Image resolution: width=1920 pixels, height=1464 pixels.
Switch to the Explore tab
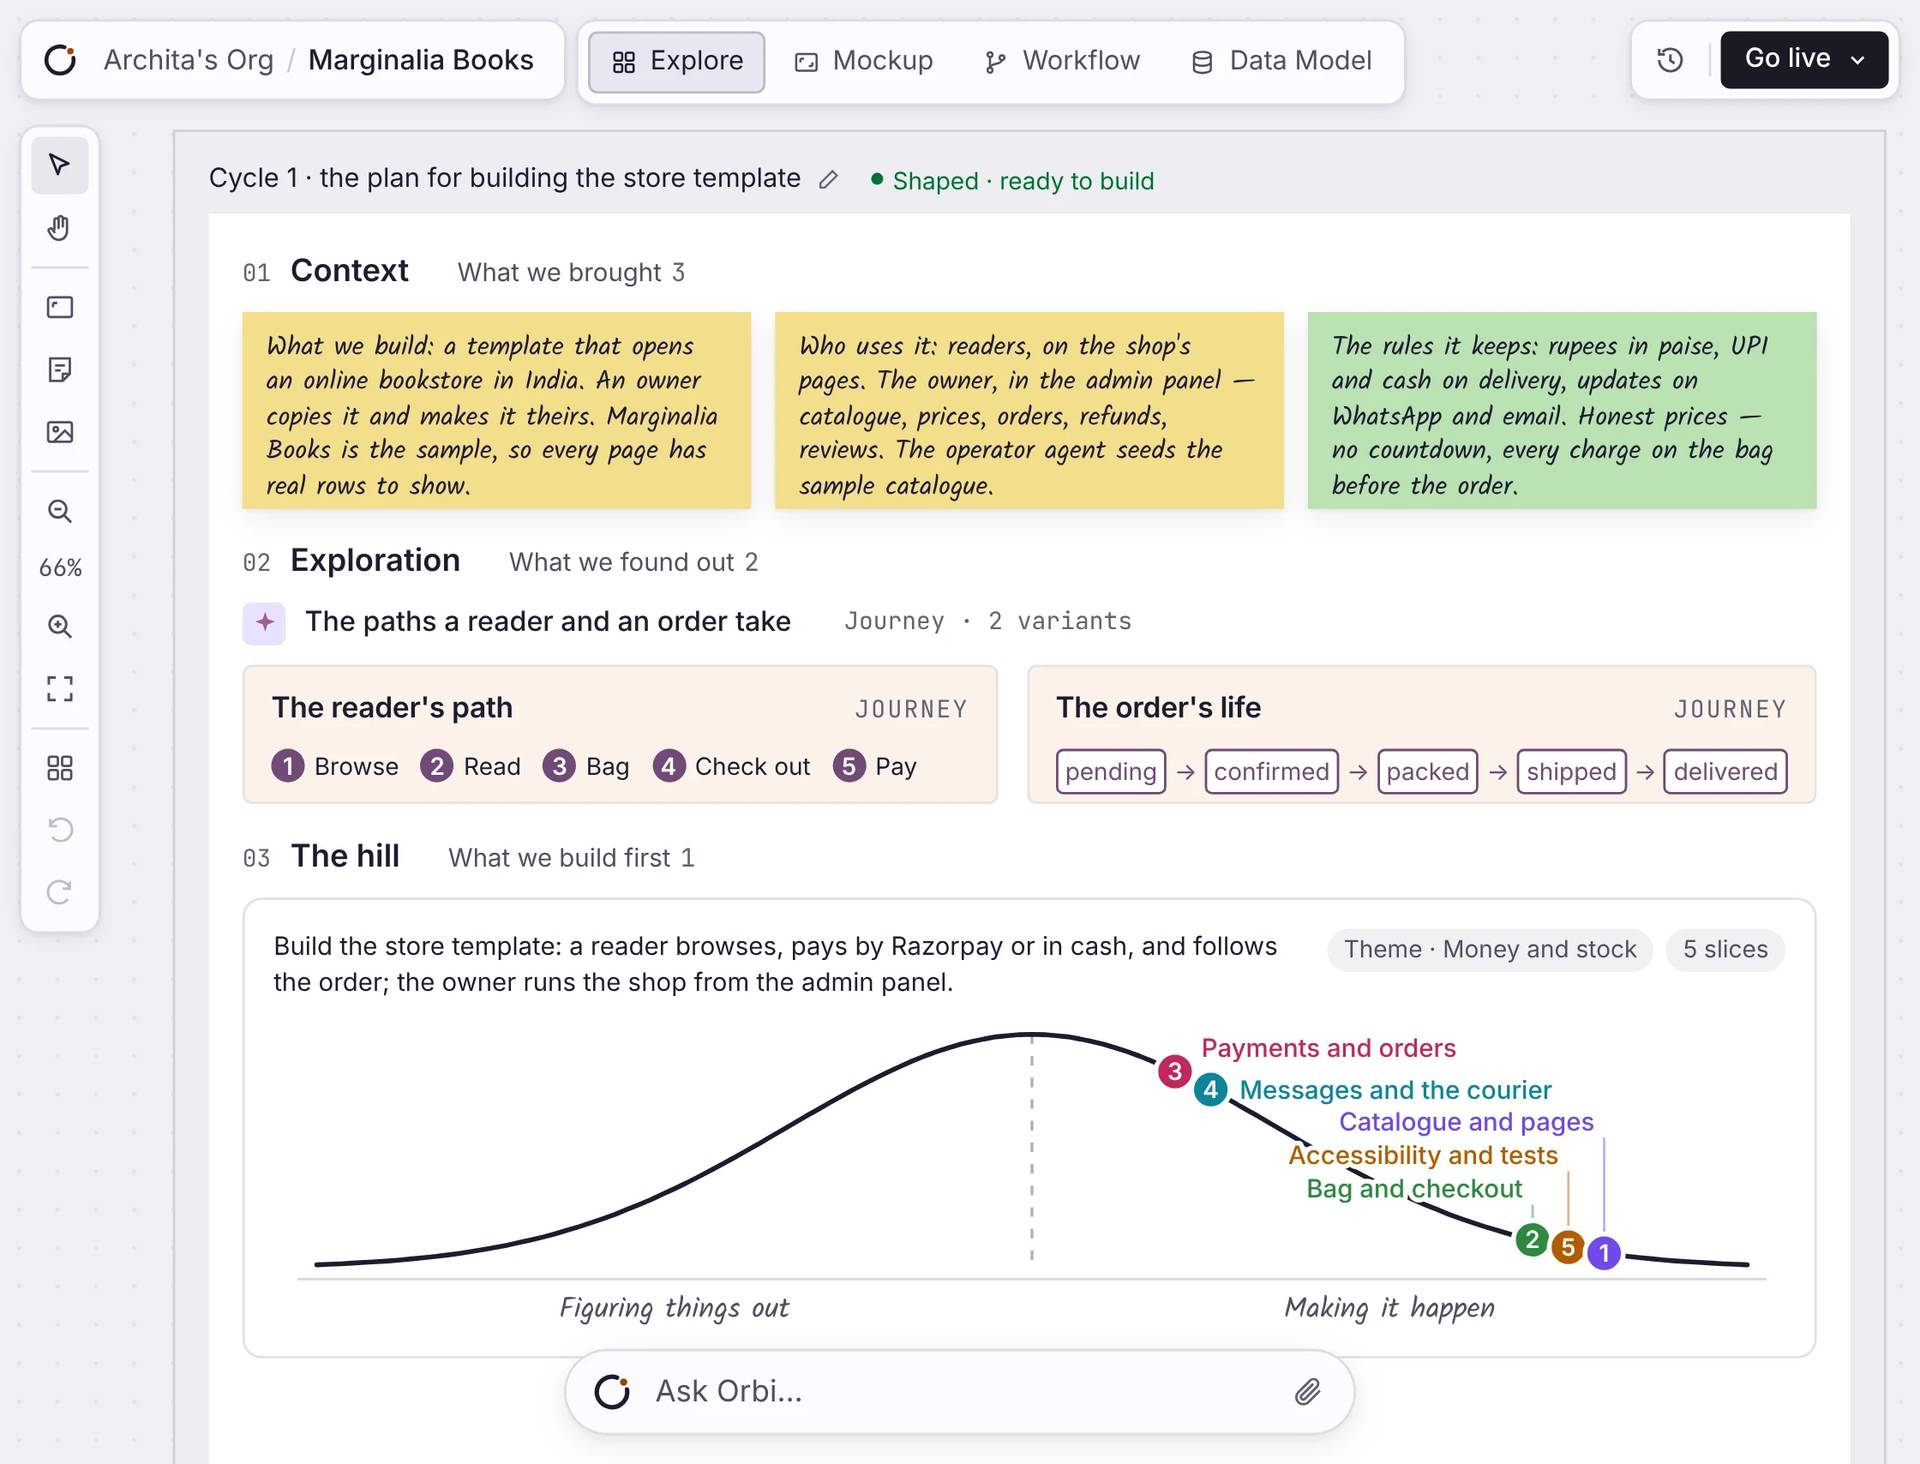click(677, 61)
